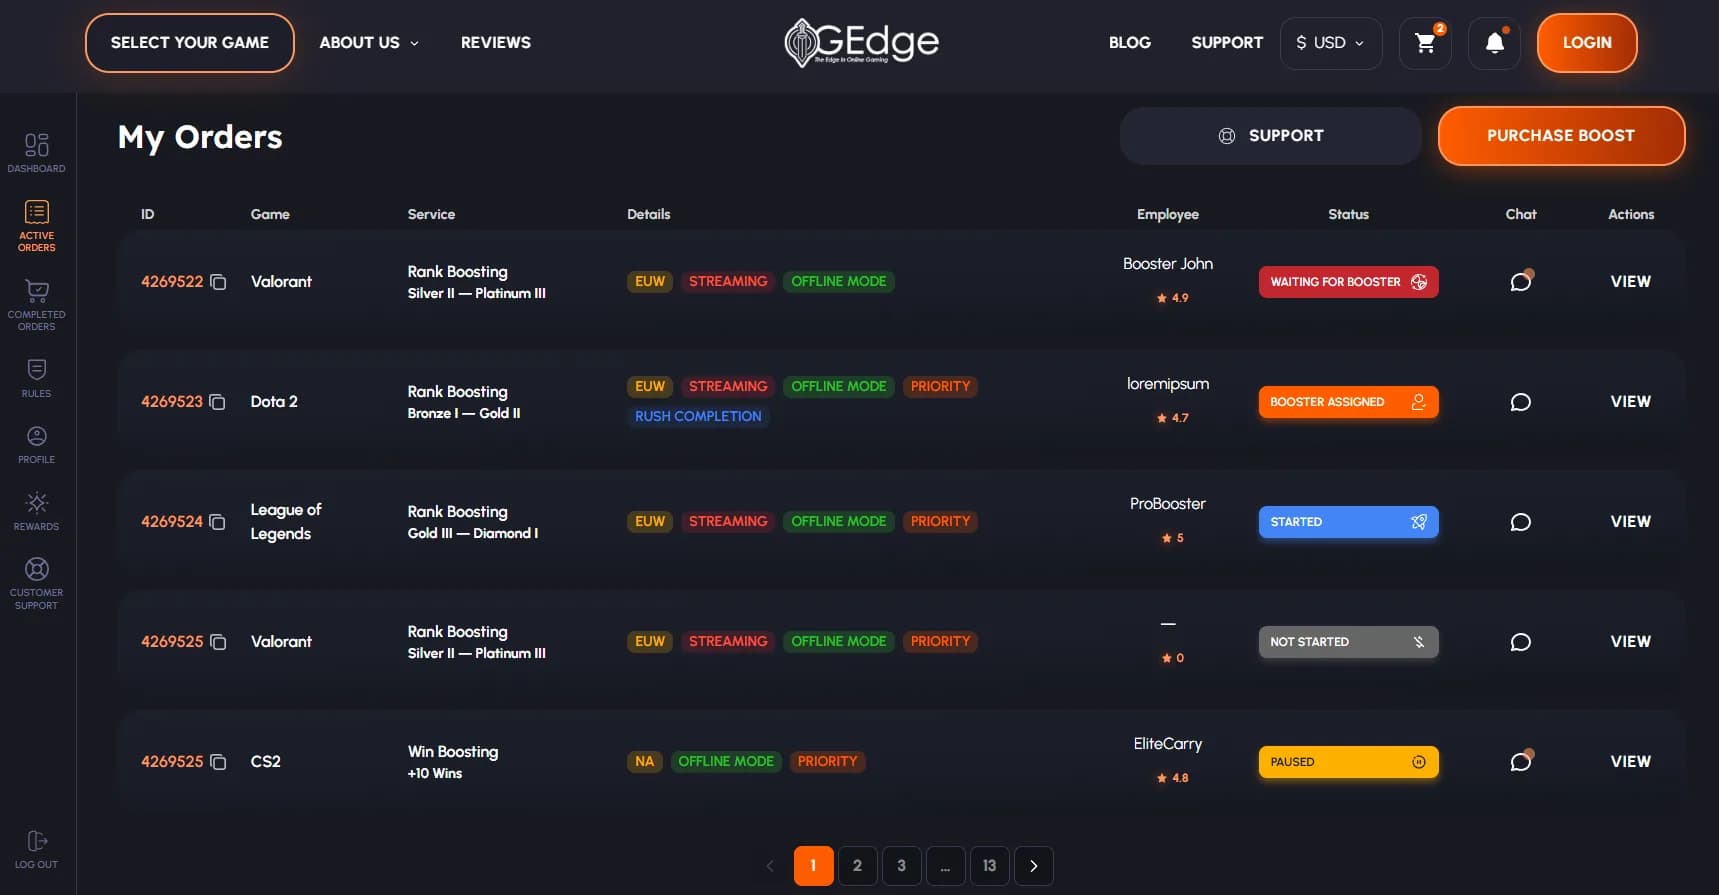Open the USD currency dropdown

point(1330,43)
